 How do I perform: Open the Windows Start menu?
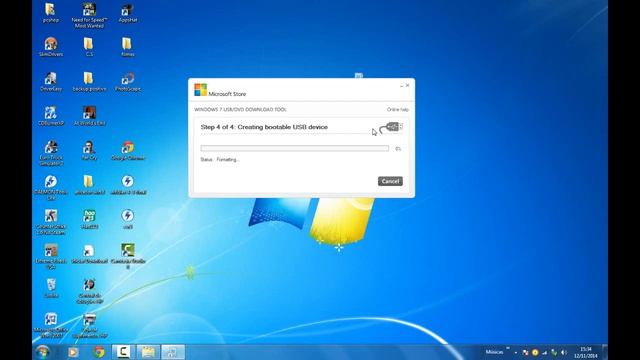[x=43, y=351]
